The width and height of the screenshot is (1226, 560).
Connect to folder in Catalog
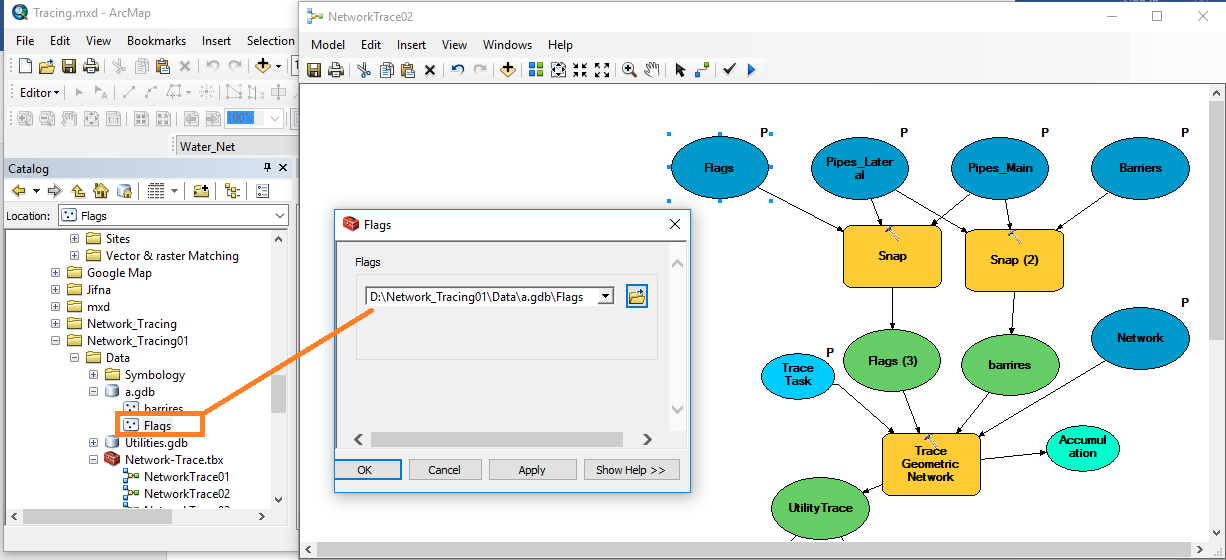pos(201,191)
